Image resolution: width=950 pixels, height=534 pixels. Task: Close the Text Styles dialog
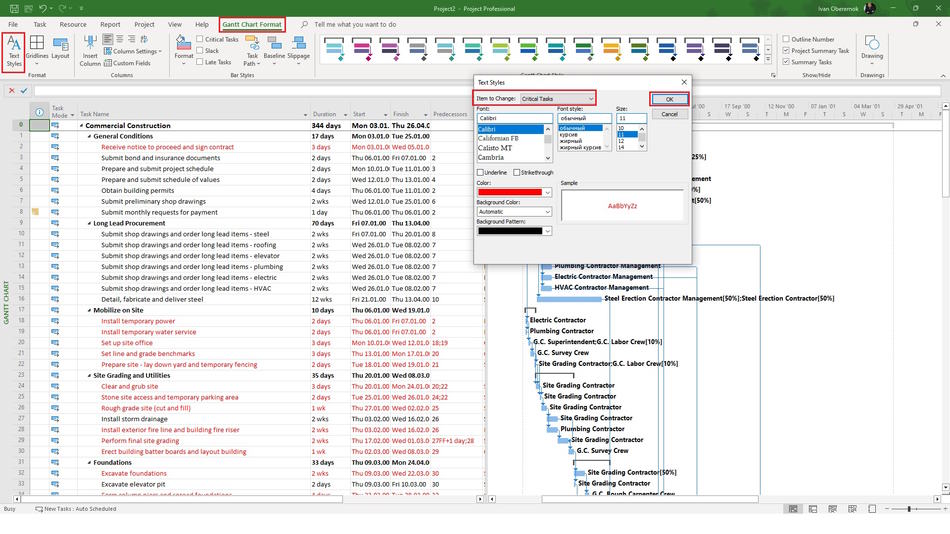(684, 82)
